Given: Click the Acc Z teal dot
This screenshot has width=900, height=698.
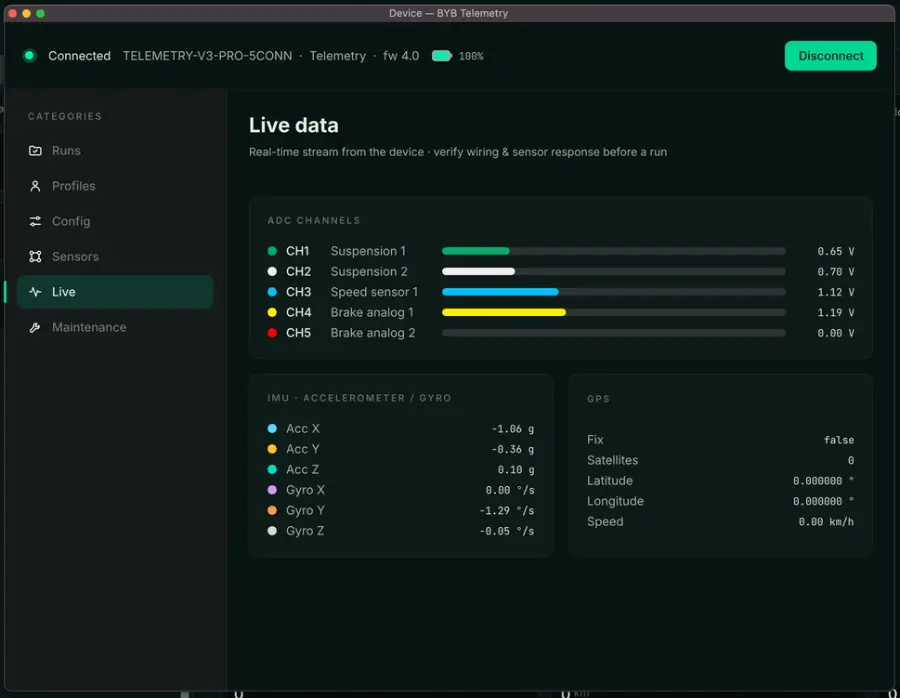Looking at the screenshot, I should tap(272, 470).
